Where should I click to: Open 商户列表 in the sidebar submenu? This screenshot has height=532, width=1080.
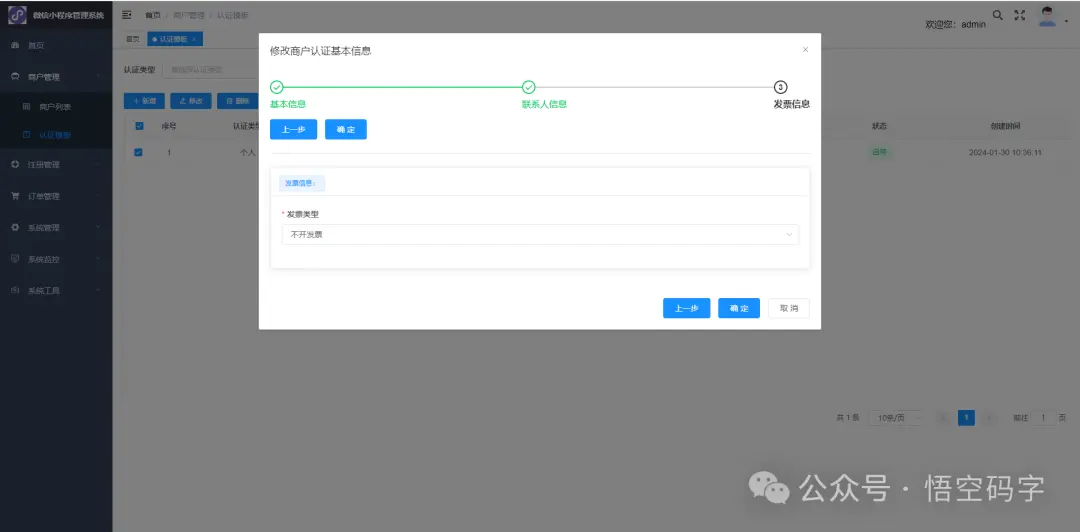click(56, 107)
